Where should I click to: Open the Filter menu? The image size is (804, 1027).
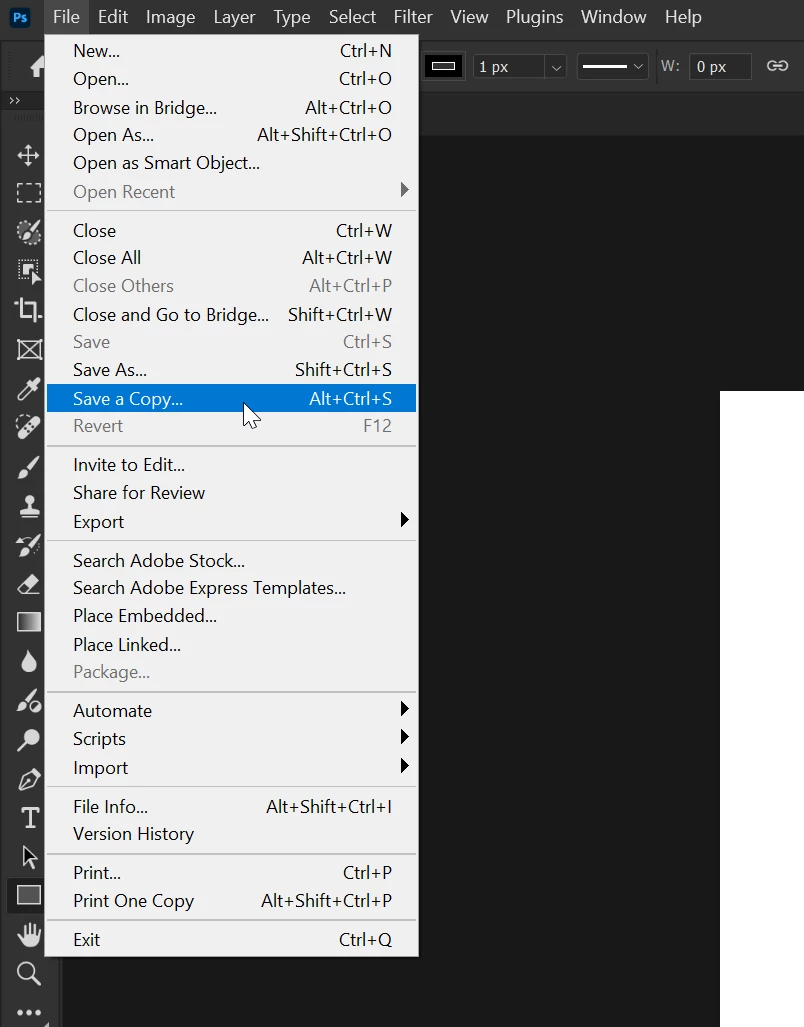(x=412, y=17)
